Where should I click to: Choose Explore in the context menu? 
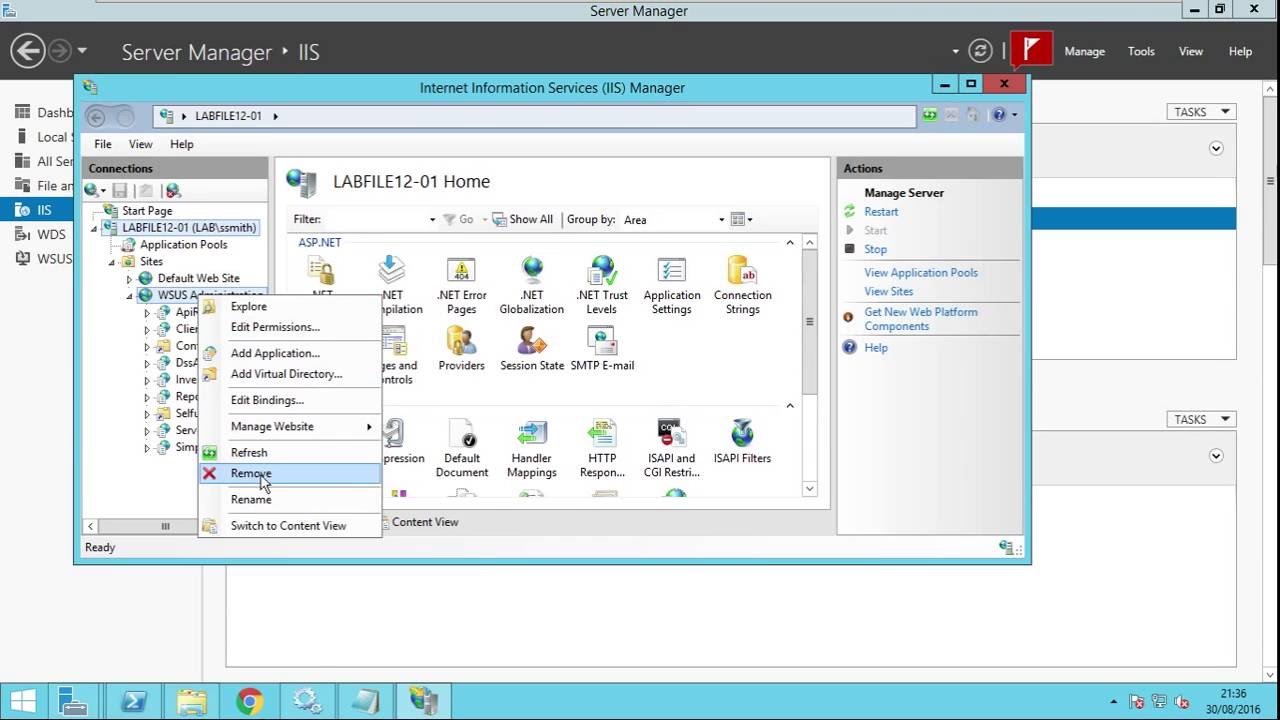tap(290, 306)
